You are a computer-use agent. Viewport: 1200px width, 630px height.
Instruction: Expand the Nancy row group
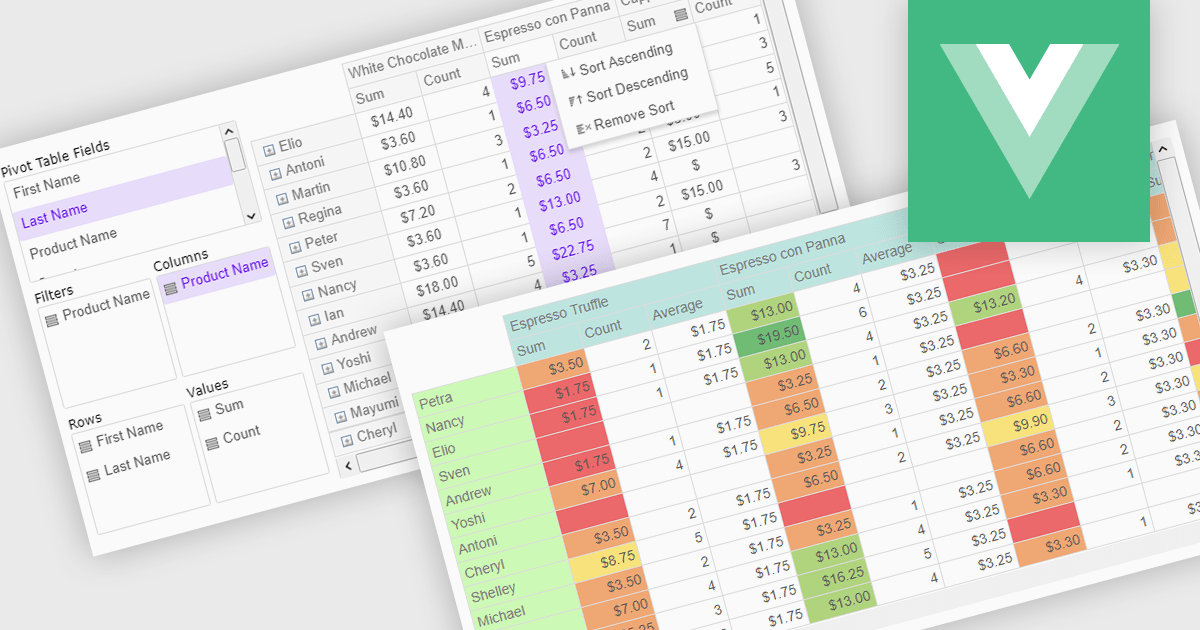307,293
